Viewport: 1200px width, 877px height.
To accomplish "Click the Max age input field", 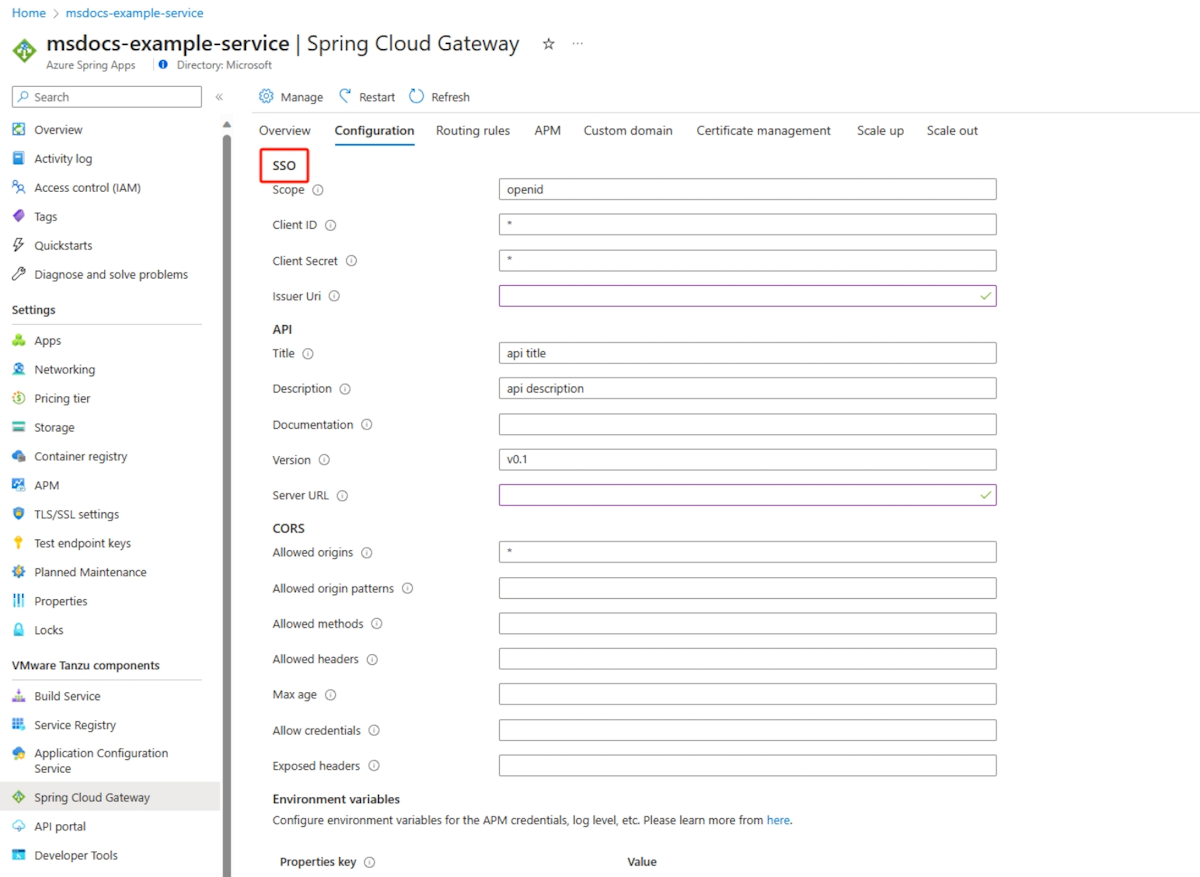I will (748, 695).
